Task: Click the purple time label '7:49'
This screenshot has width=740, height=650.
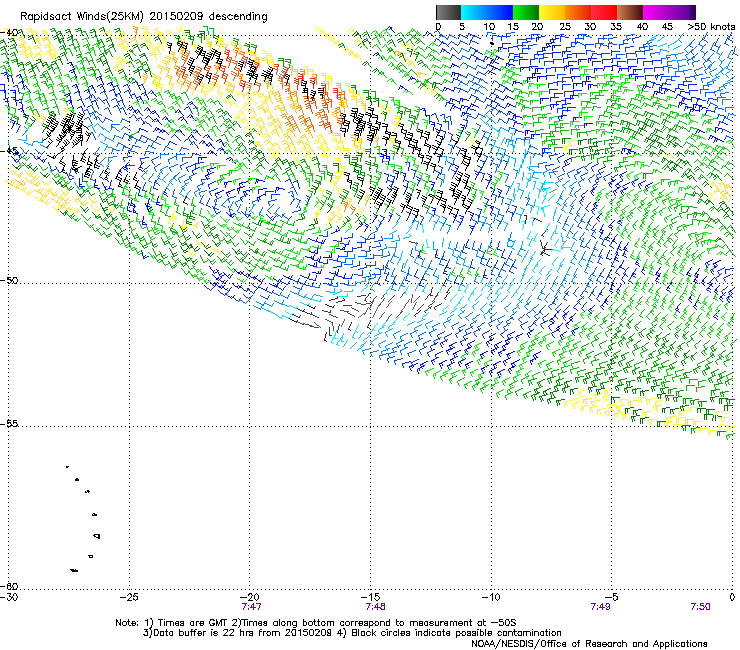Action: tap(600, 607)
